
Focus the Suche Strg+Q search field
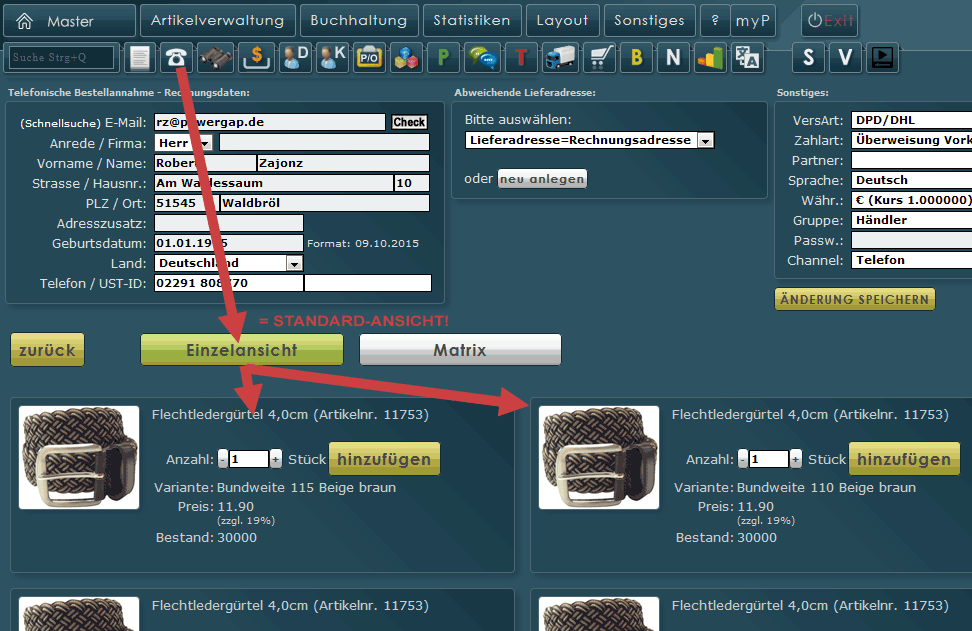point(61,58)
